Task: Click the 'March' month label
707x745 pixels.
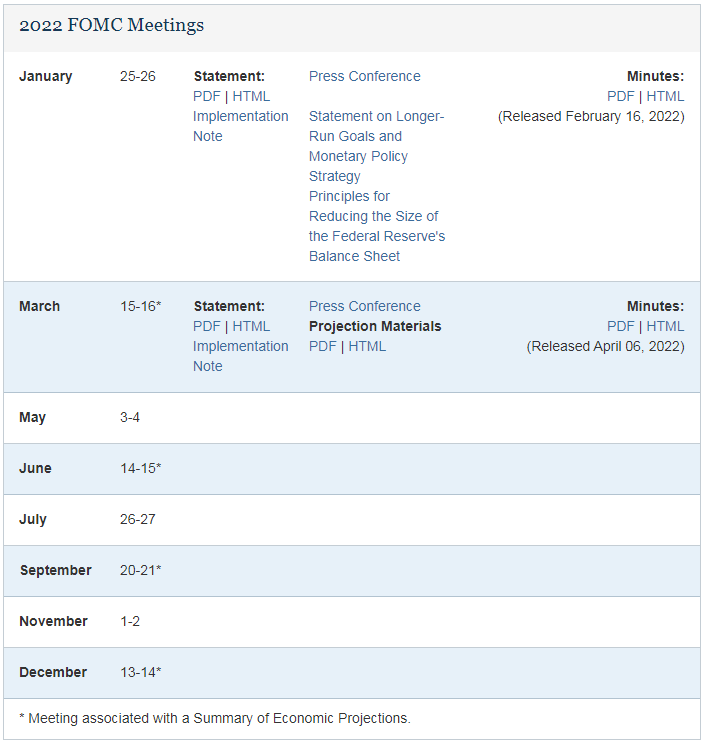Action: 39,306
